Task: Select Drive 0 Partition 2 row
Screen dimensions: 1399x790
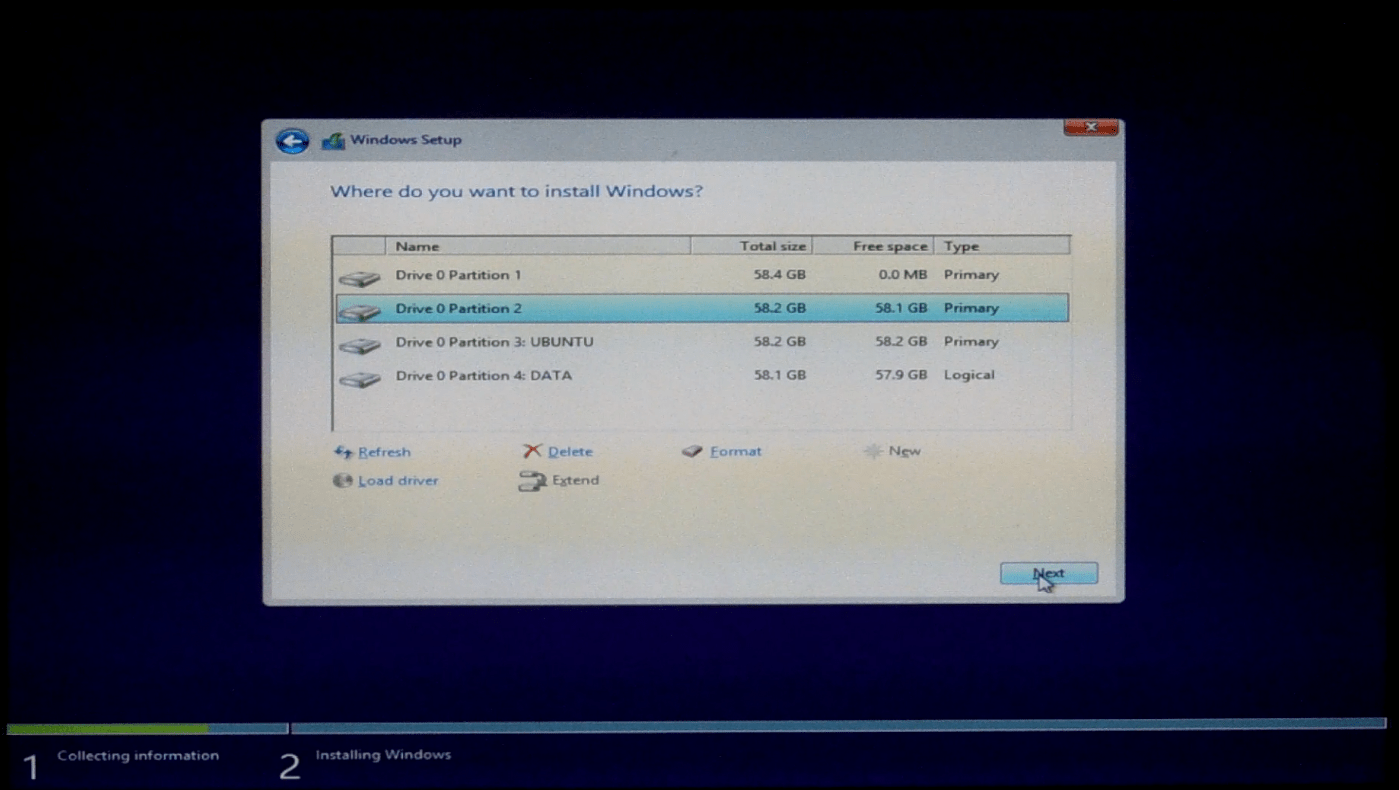Action: tap(702, 308)
